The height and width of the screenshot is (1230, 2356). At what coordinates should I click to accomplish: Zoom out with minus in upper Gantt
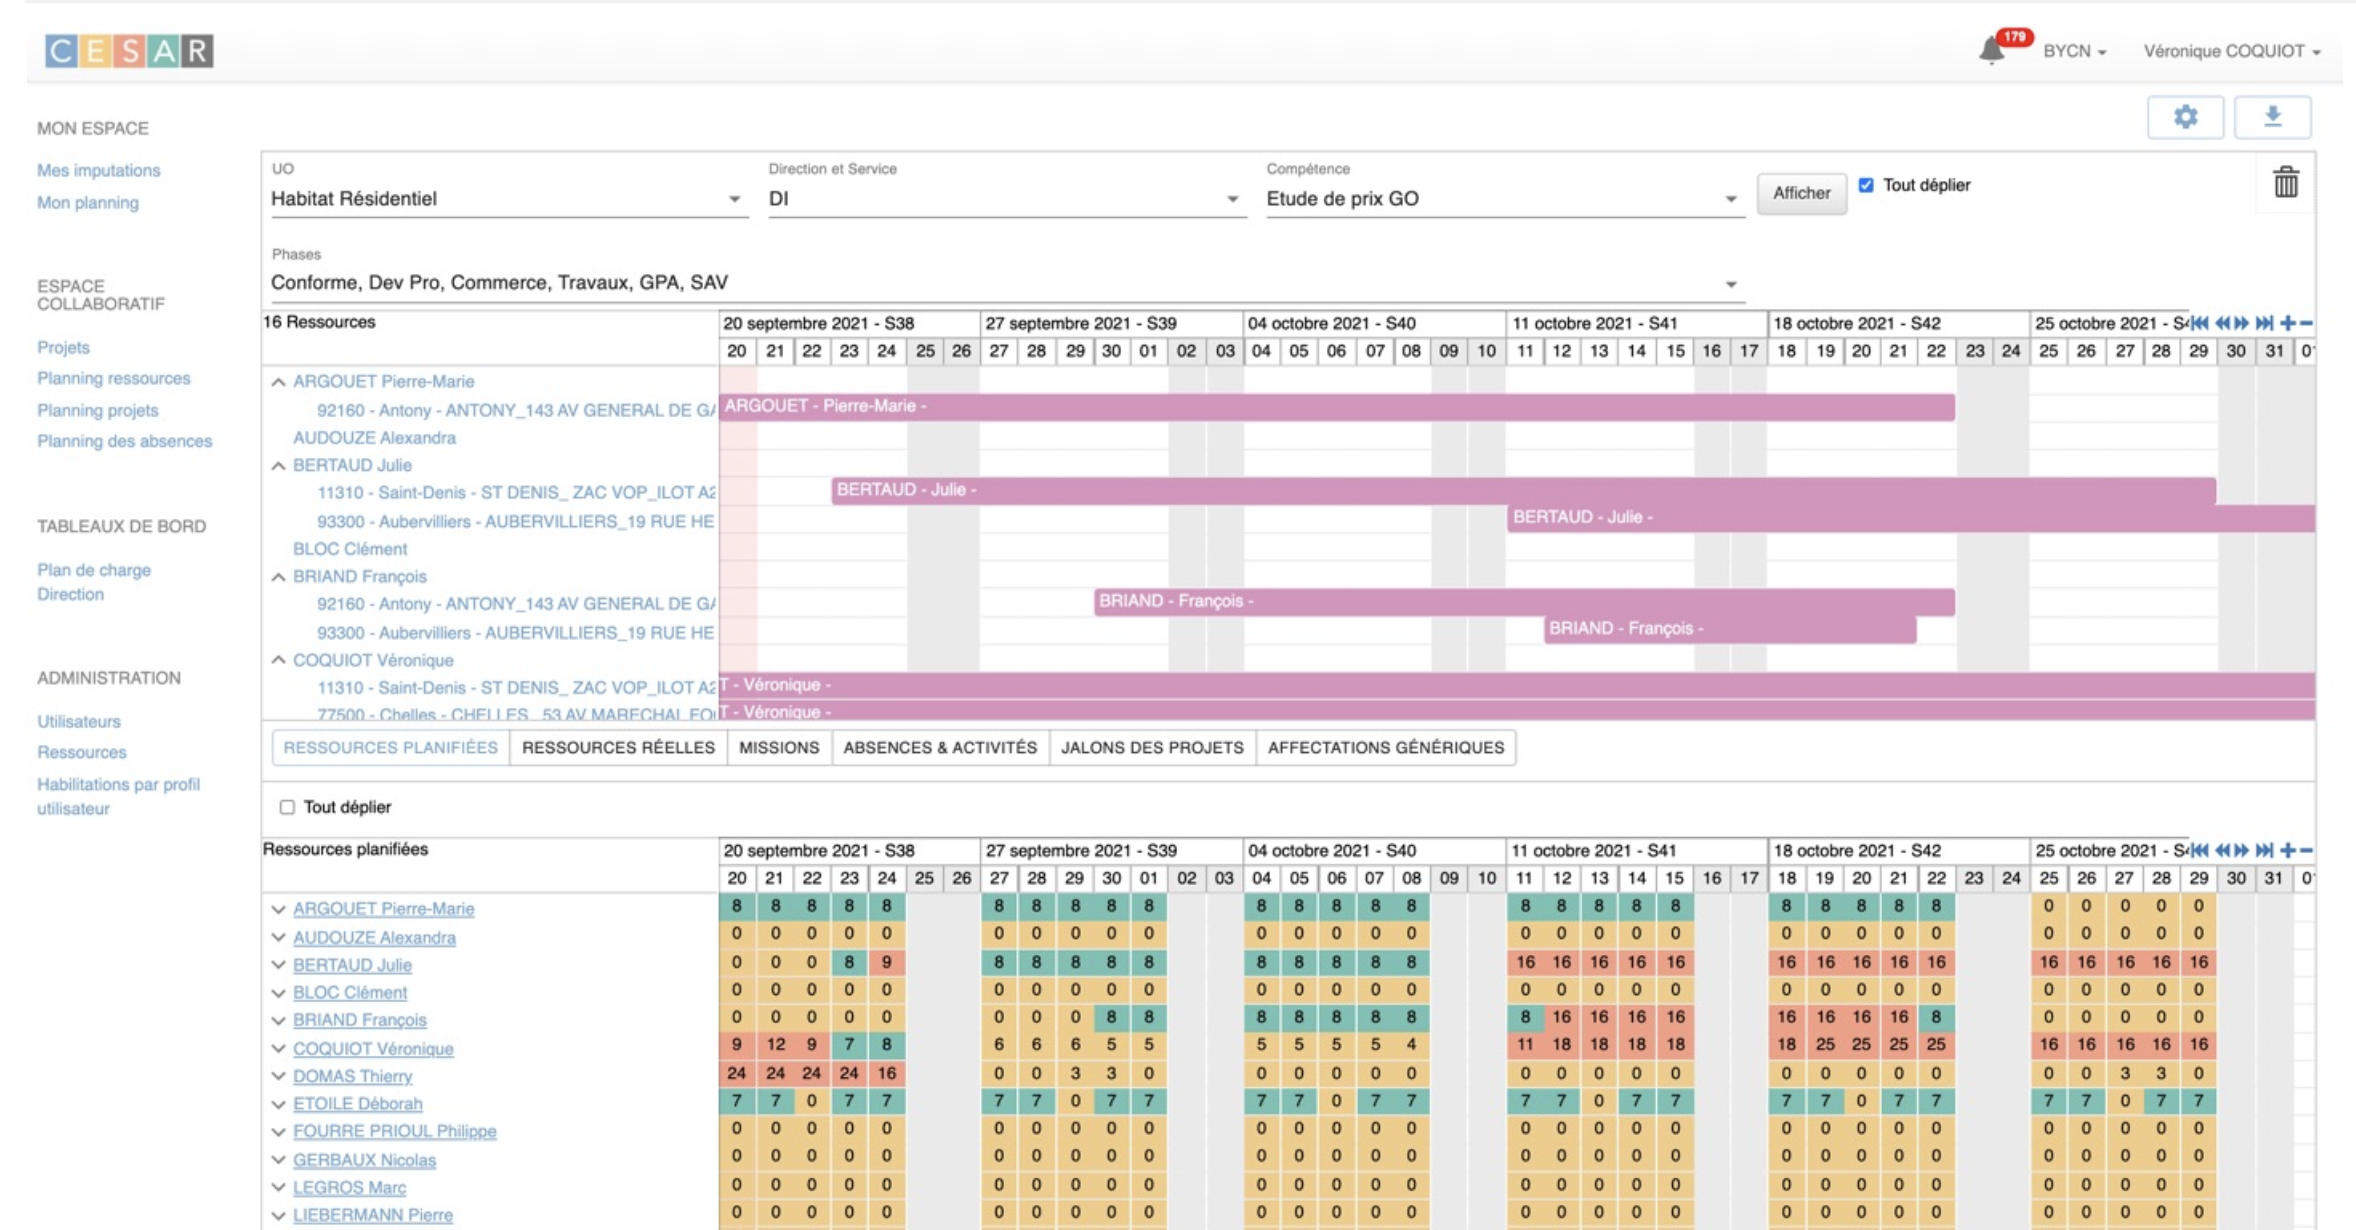(2306, 323)
